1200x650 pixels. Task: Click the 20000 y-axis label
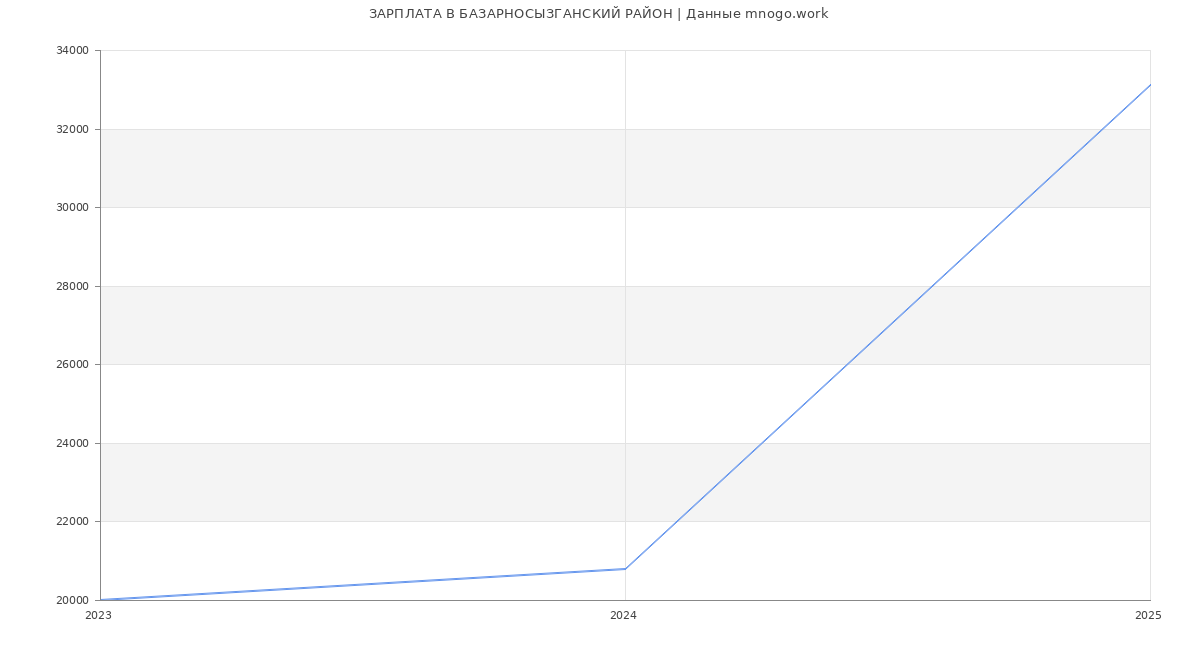(x=74, y=600)
